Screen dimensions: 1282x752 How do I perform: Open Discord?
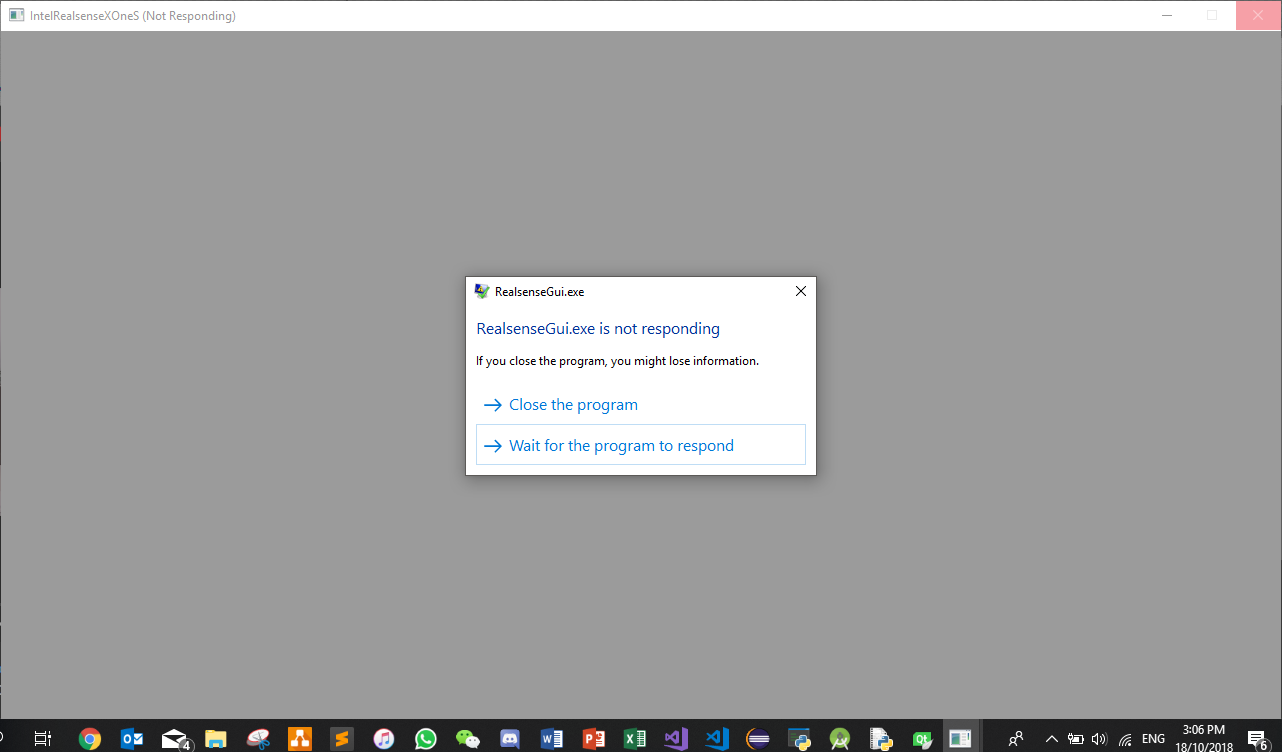pyautogui.click(x=509, y=738)
